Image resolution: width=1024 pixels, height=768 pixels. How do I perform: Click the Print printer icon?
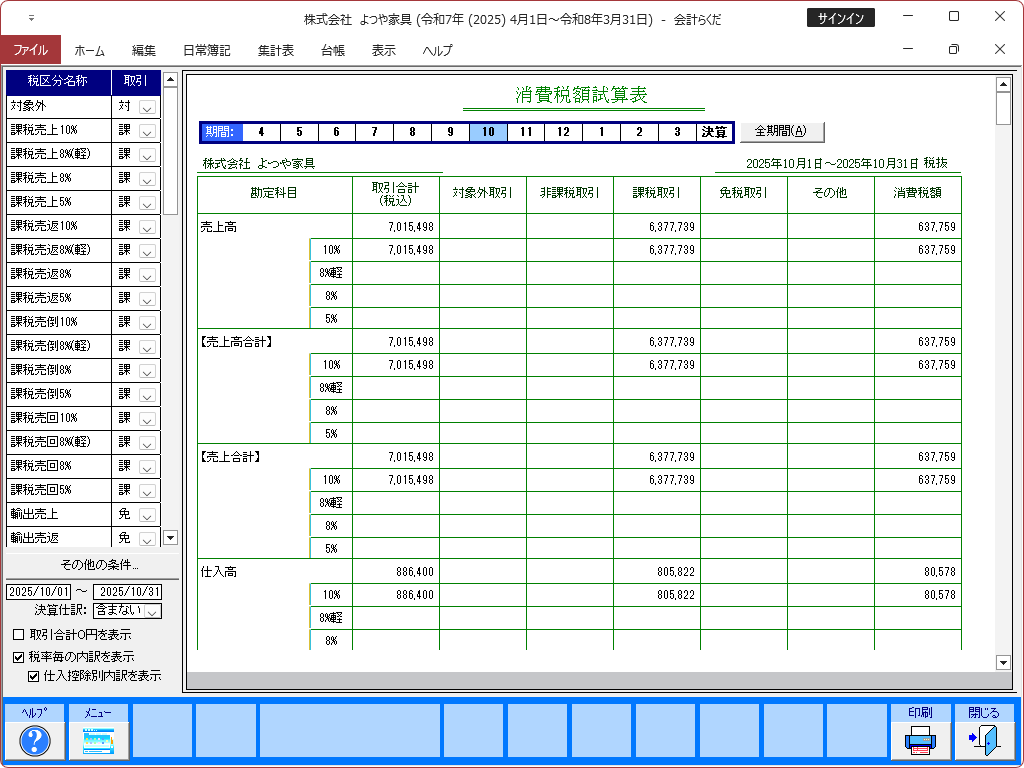click(x=920, y=740)
